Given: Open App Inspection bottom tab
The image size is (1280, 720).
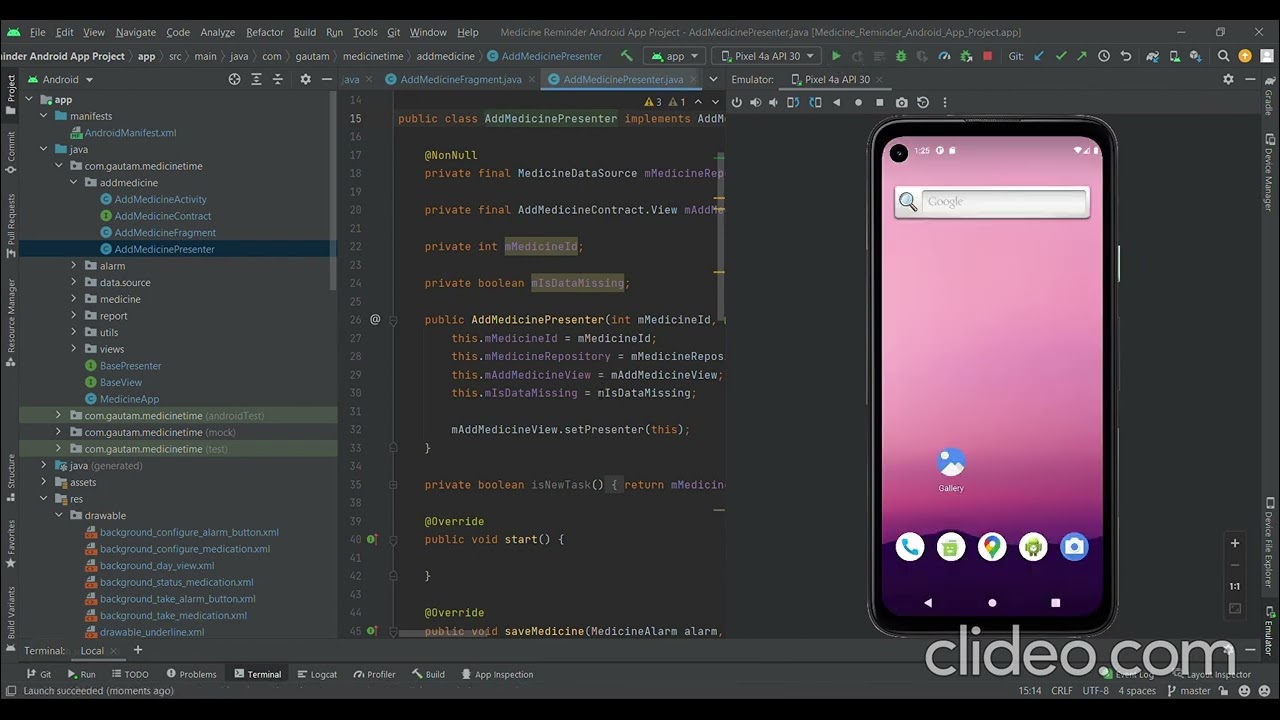Looking at the screenshot, I should pyautogui.click(x=497, y=674).
